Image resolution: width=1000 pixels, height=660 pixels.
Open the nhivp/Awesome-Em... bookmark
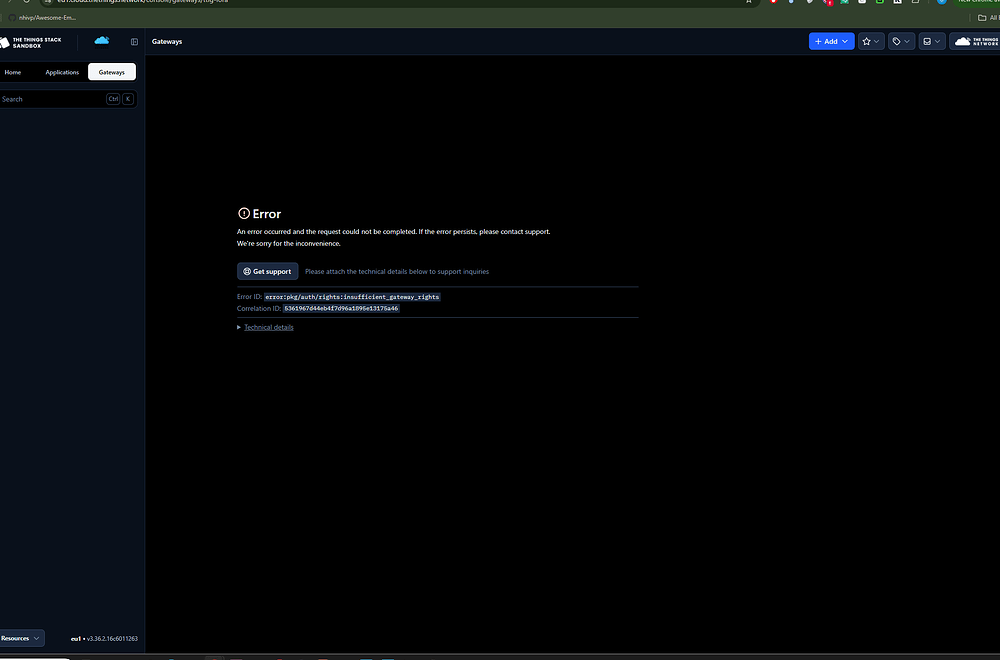(42, 18)
